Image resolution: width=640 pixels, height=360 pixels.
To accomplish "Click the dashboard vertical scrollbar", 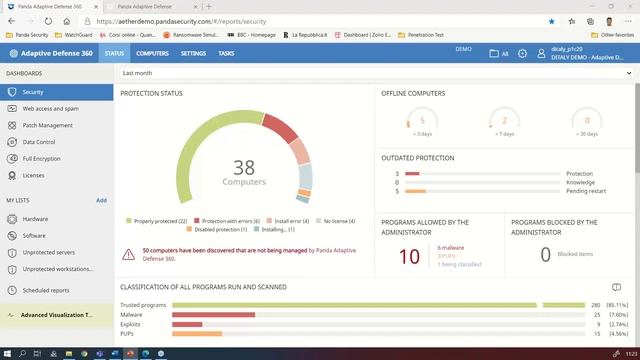I will (x=637, y=128).
